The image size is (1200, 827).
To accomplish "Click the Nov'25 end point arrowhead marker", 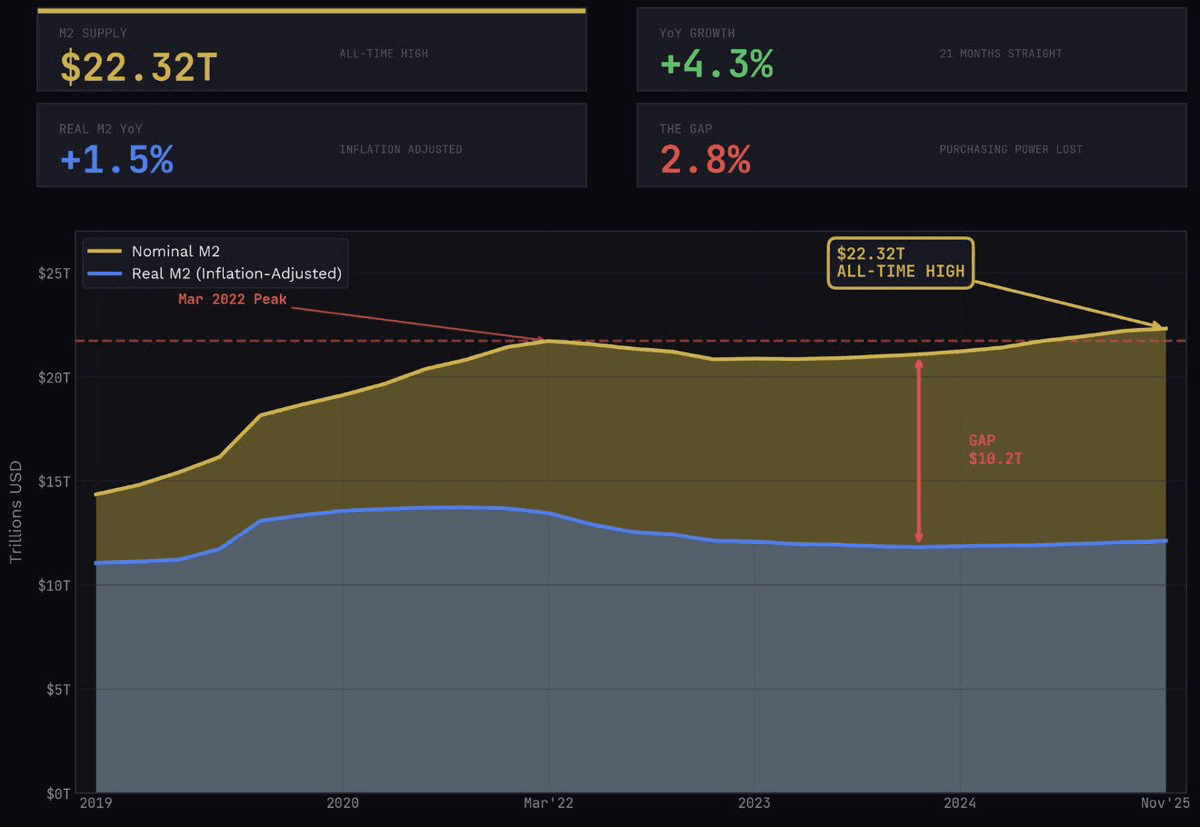I will pyautogui.click(x=1162, y=327).
